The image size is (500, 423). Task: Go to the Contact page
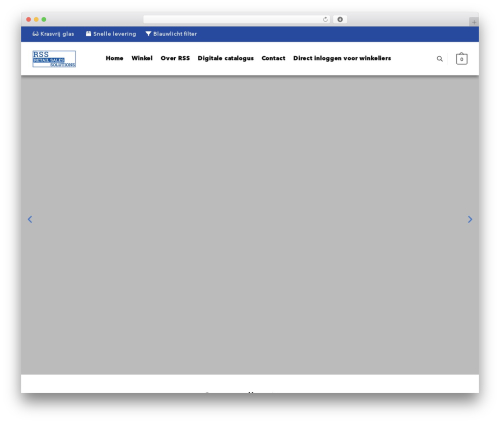click(x=273, y=58)
